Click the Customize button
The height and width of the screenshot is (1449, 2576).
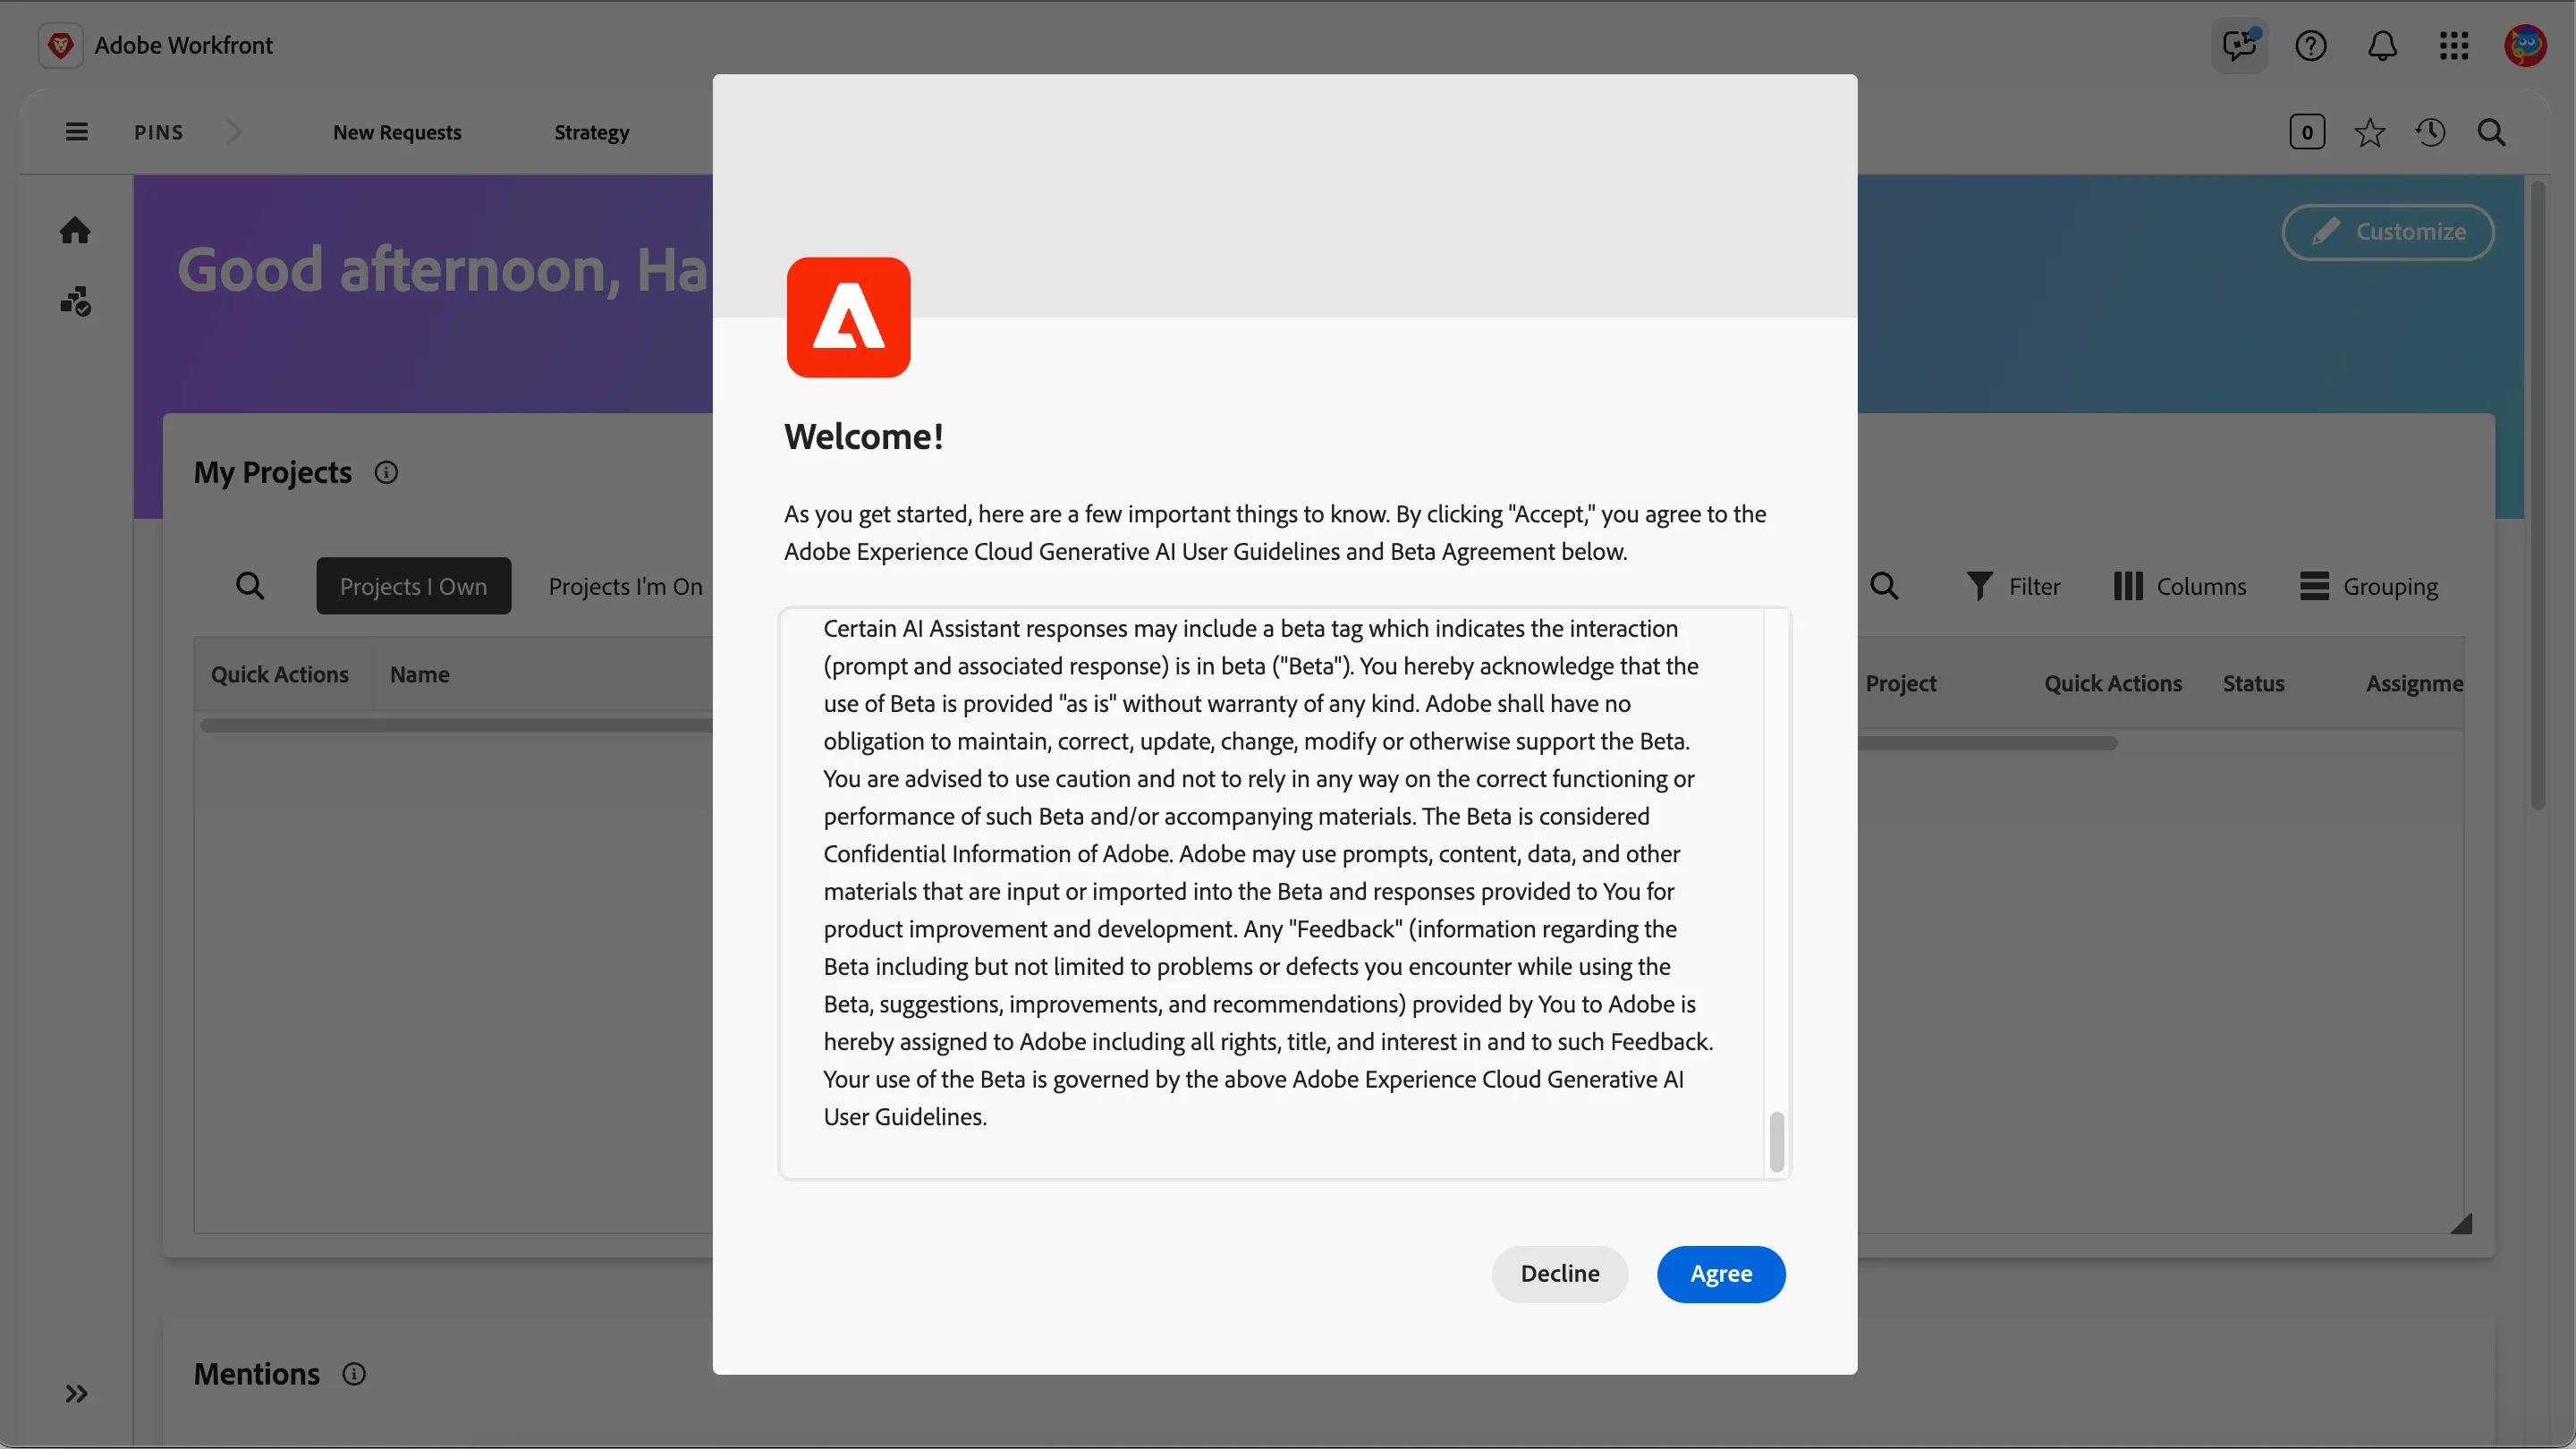tap(2387, 232)
